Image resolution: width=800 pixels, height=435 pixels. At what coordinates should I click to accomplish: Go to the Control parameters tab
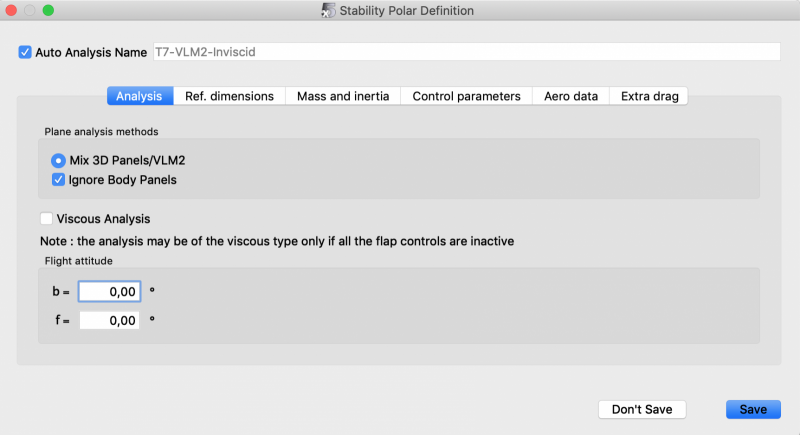click(466, 96)
